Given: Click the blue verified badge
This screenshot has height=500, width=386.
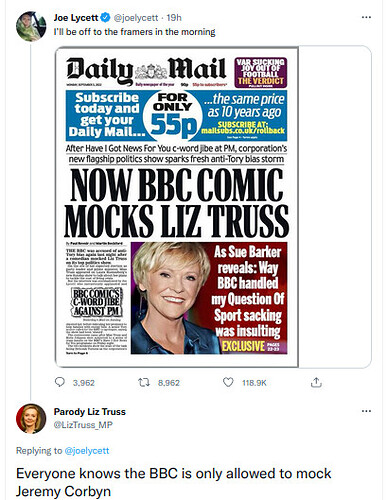Looking at the screenshot, I should (106, 17).
